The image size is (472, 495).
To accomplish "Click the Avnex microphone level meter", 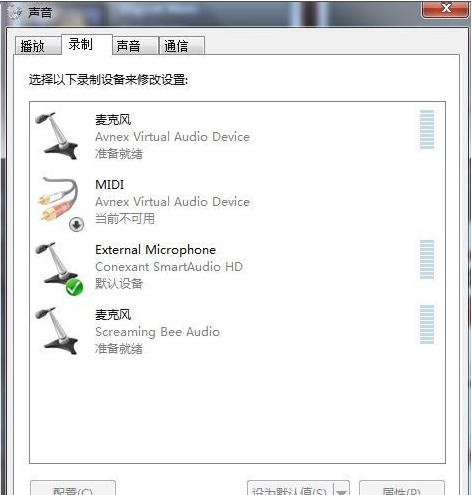I will pos(427,129).
